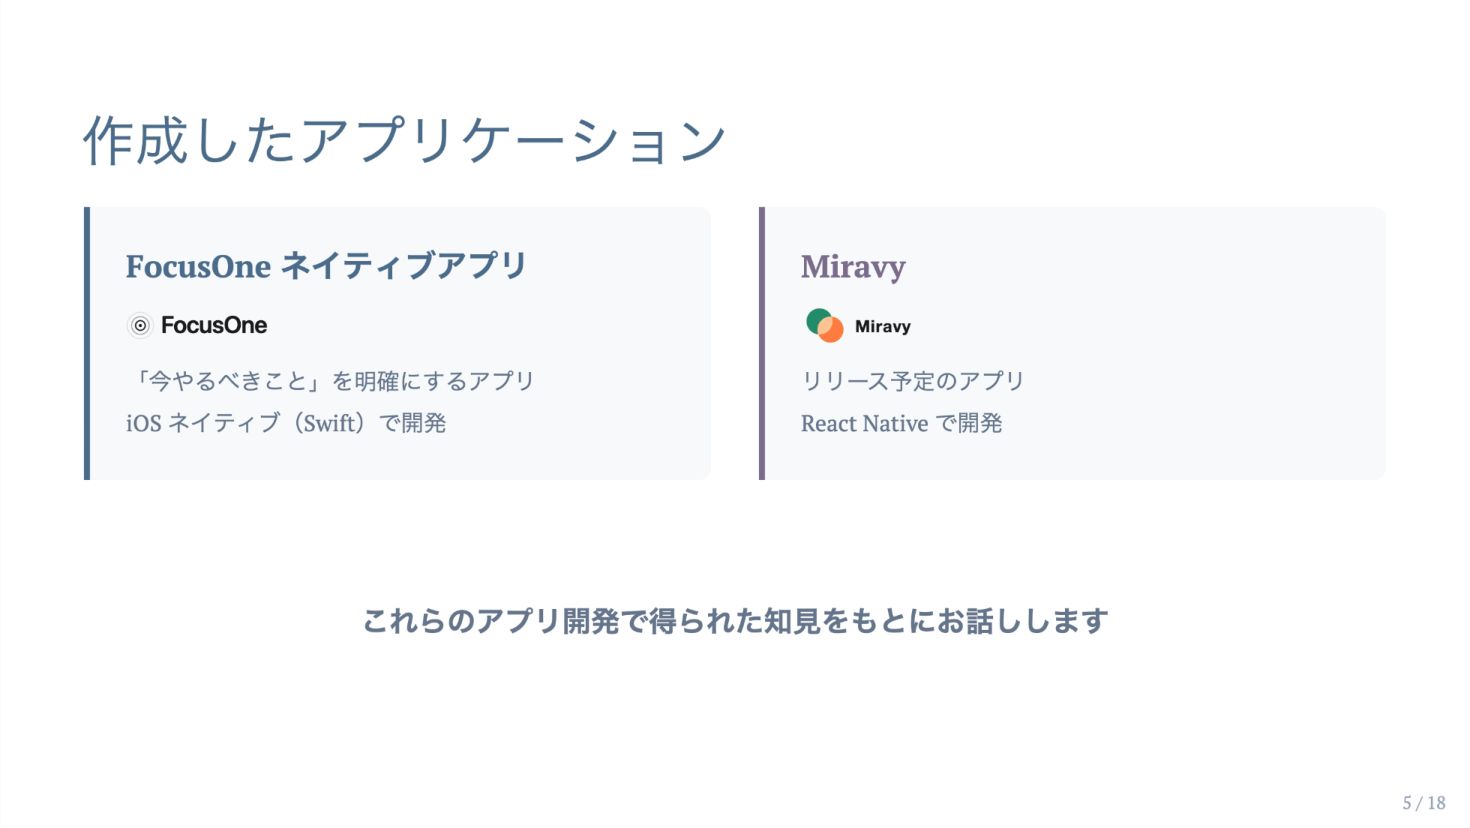Click the FocusOne concentric-circle target icon
The height and width of the screenshot is (828, 1470).
140,325
